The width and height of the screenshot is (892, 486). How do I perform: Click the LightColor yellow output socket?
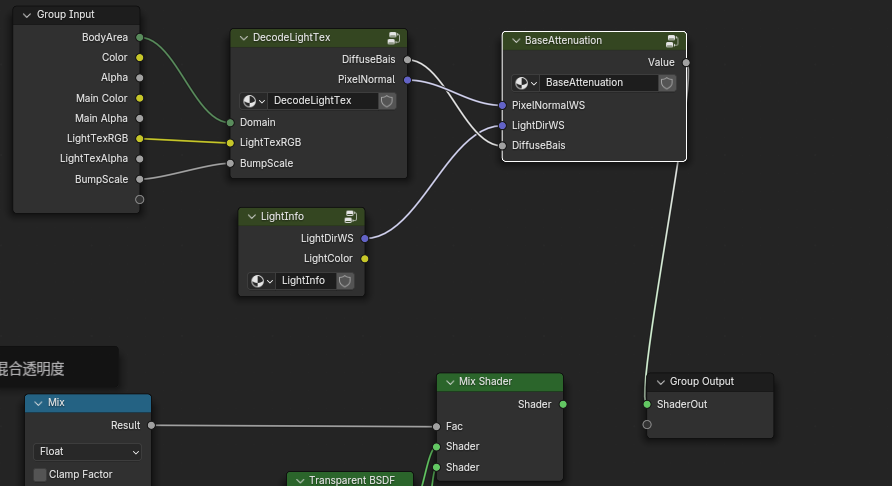pyautogui.click(x=365, y=259)
